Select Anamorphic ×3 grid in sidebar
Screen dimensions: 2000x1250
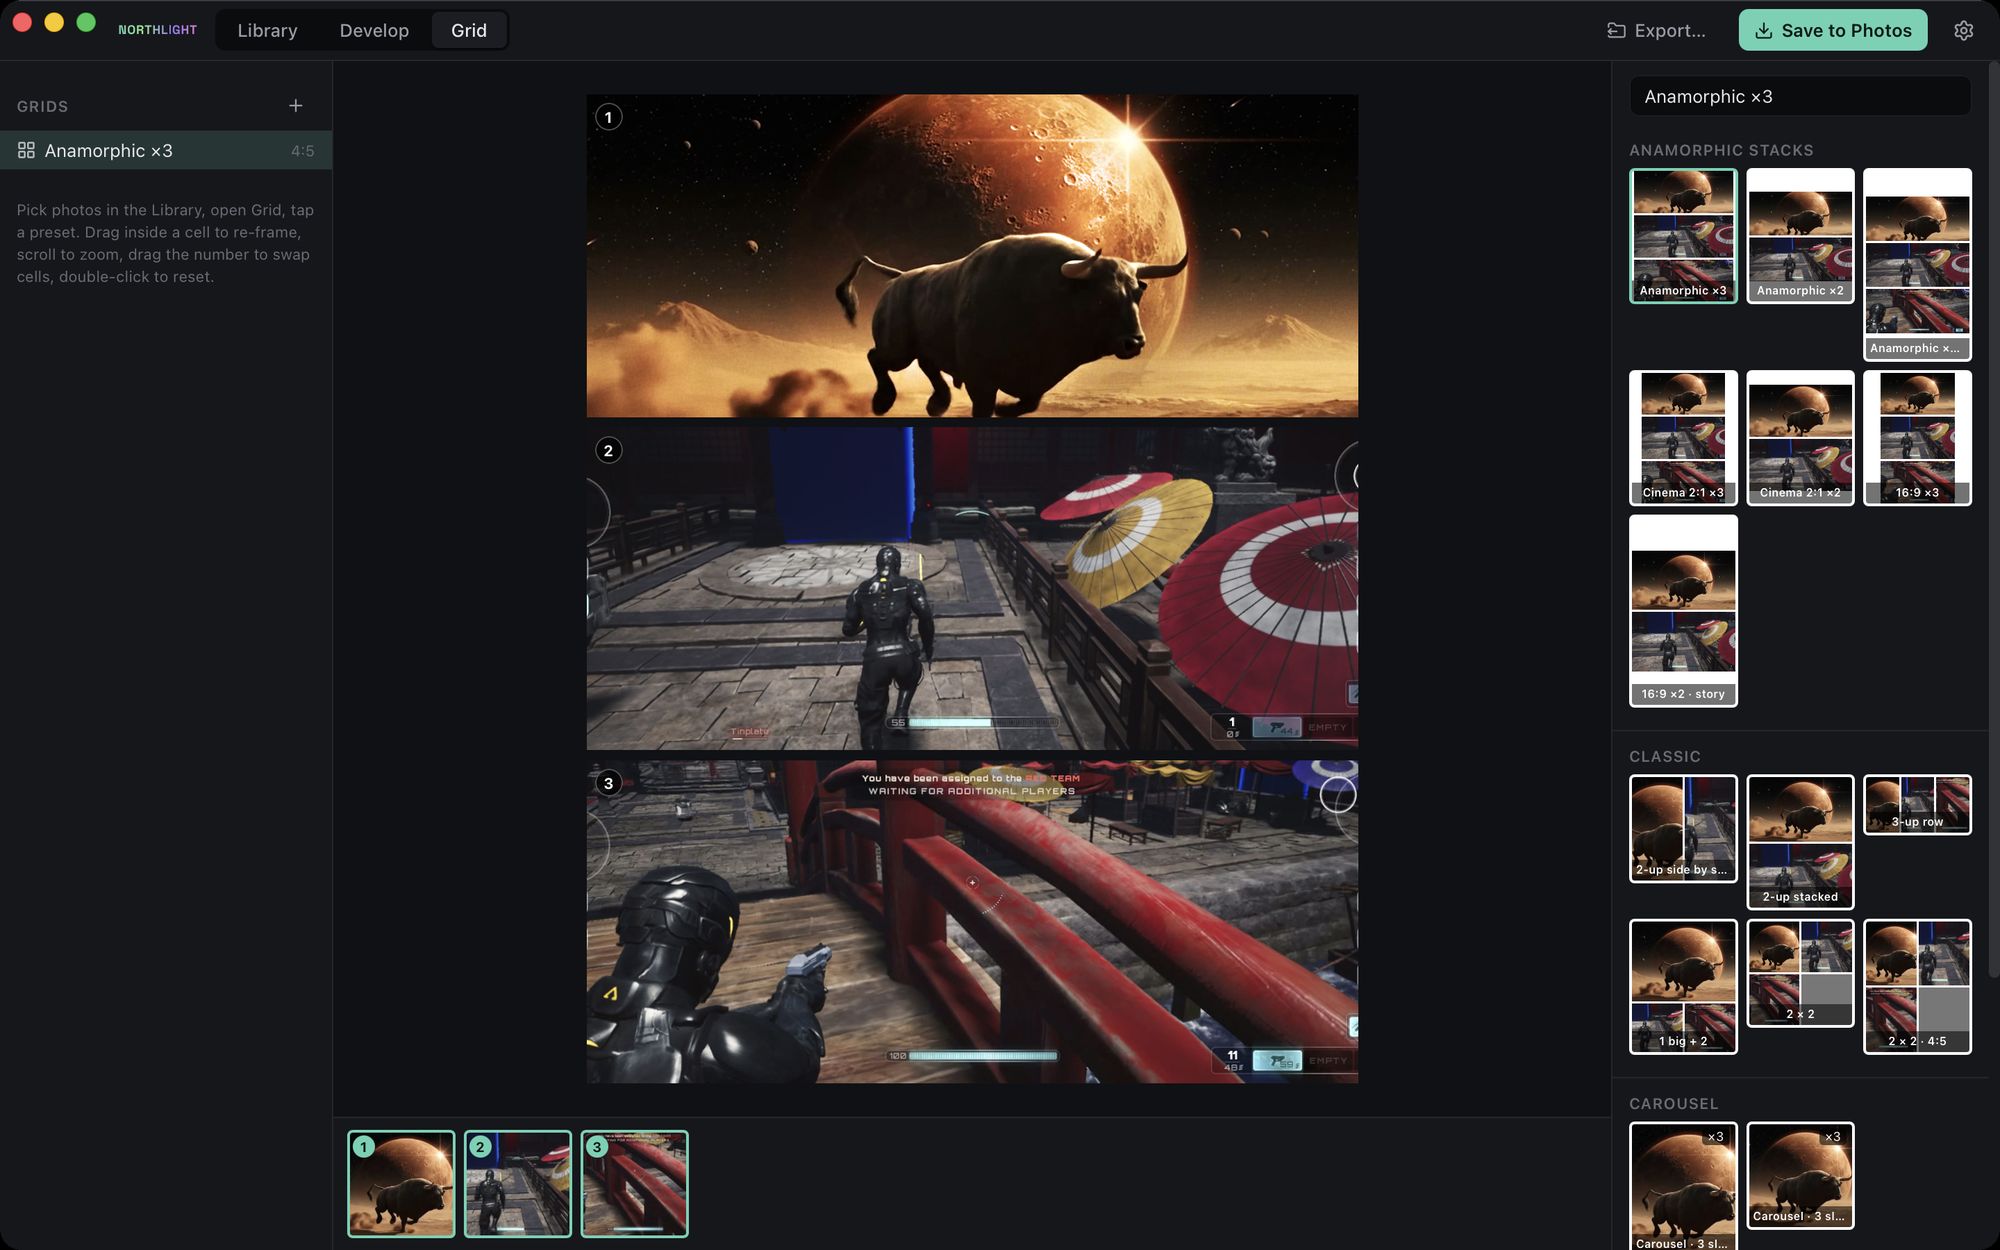(166, 150)
